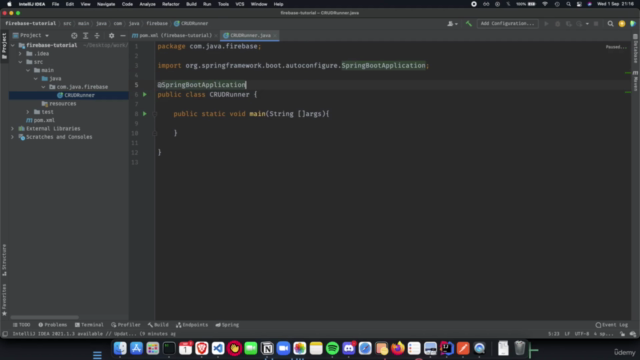This screenshot has width=640, height=360.
Task: Click the 5:23 cursor position in status bar
Action: pos(553,334)
